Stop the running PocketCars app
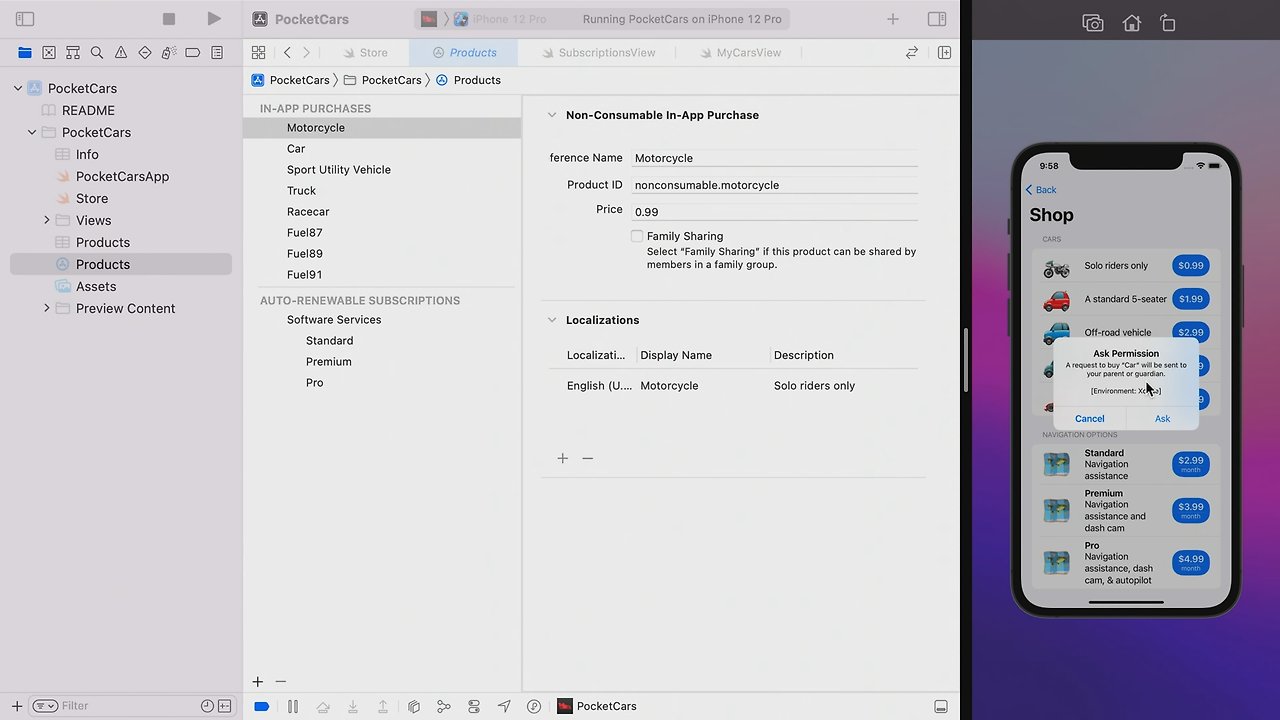The height and width of the screenshot is (720, 1280). [169, 19]
